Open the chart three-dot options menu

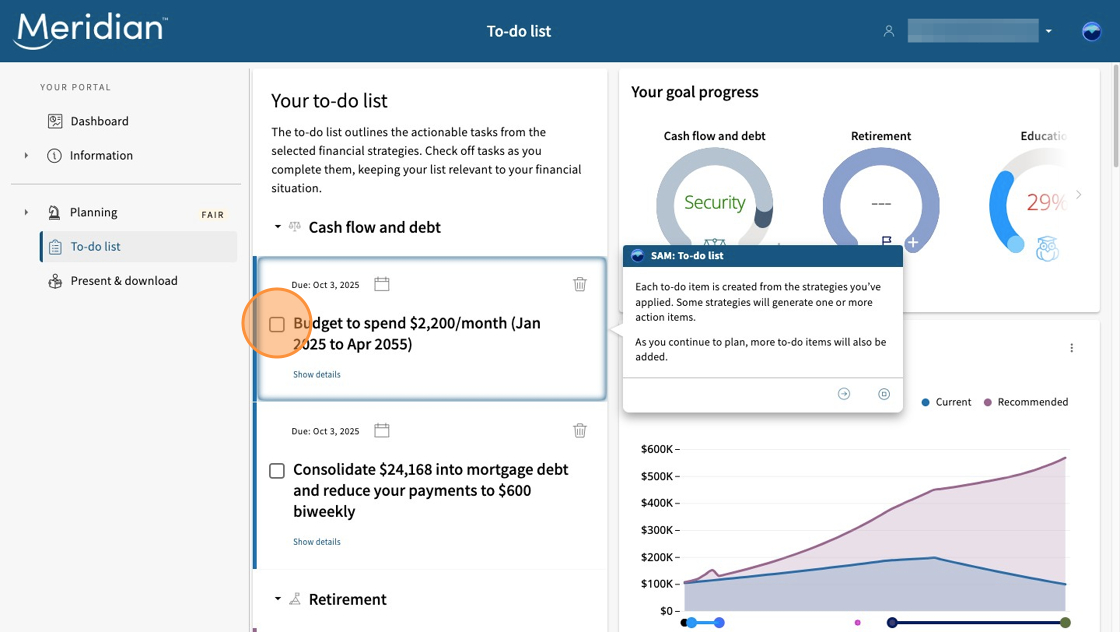(x=1071, y=348)
